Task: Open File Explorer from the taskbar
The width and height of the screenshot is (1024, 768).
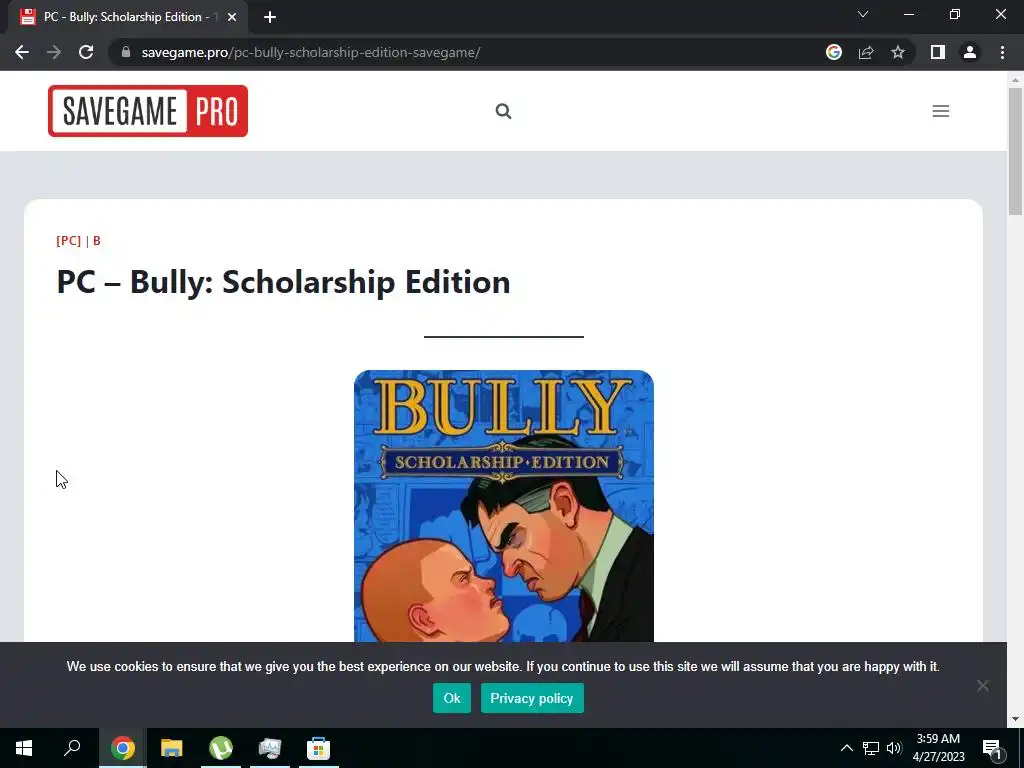Action: [x=172, y=748]
